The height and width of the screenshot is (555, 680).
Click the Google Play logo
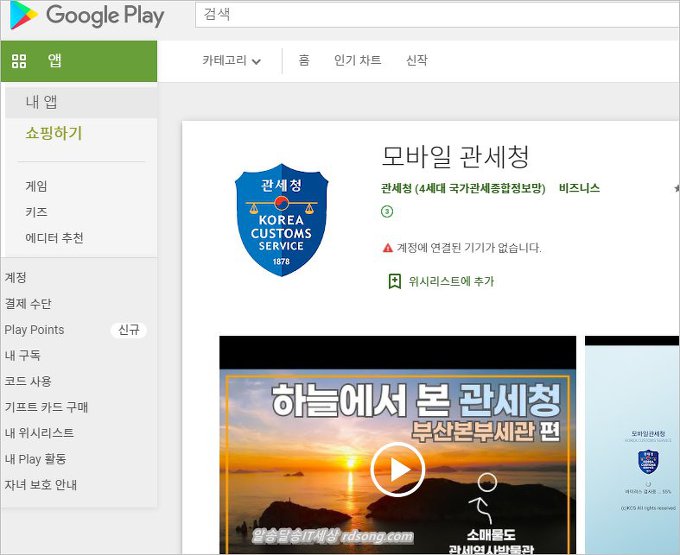(x=86, y=15)
